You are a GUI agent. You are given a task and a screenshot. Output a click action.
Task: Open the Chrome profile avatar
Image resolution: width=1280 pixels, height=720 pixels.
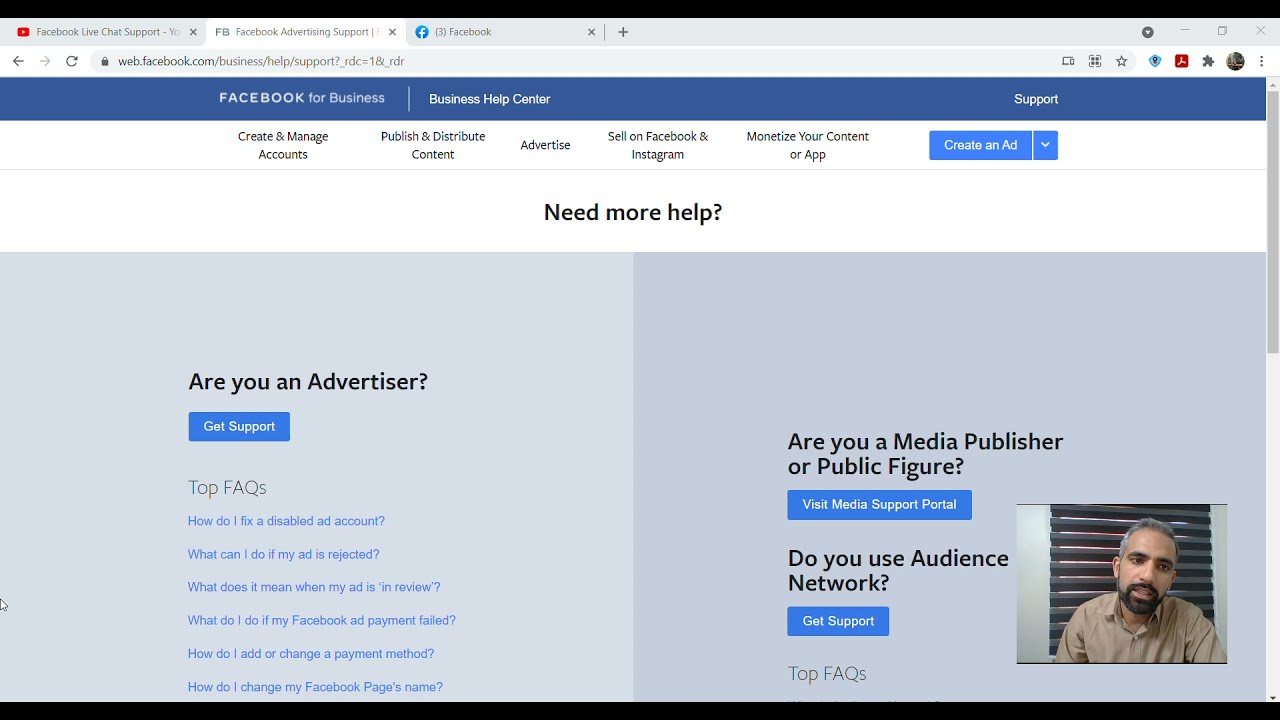1235,61
